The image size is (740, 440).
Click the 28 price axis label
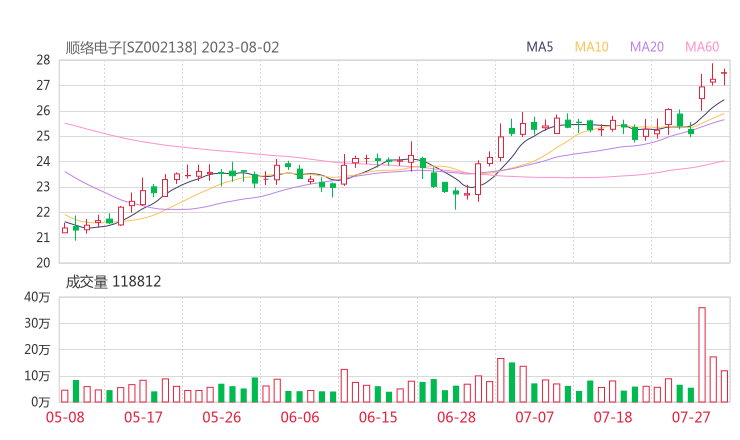click(x=43, y=60)
